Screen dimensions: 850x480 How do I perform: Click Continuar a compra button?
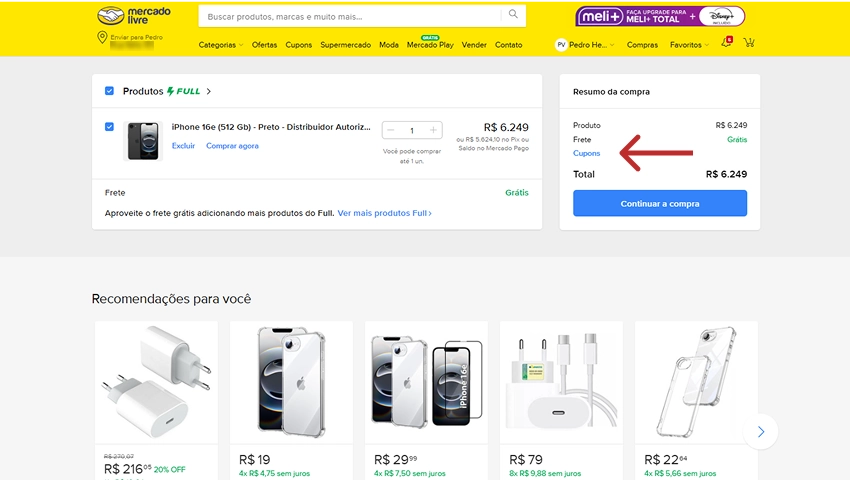click(x=660, y=203)
